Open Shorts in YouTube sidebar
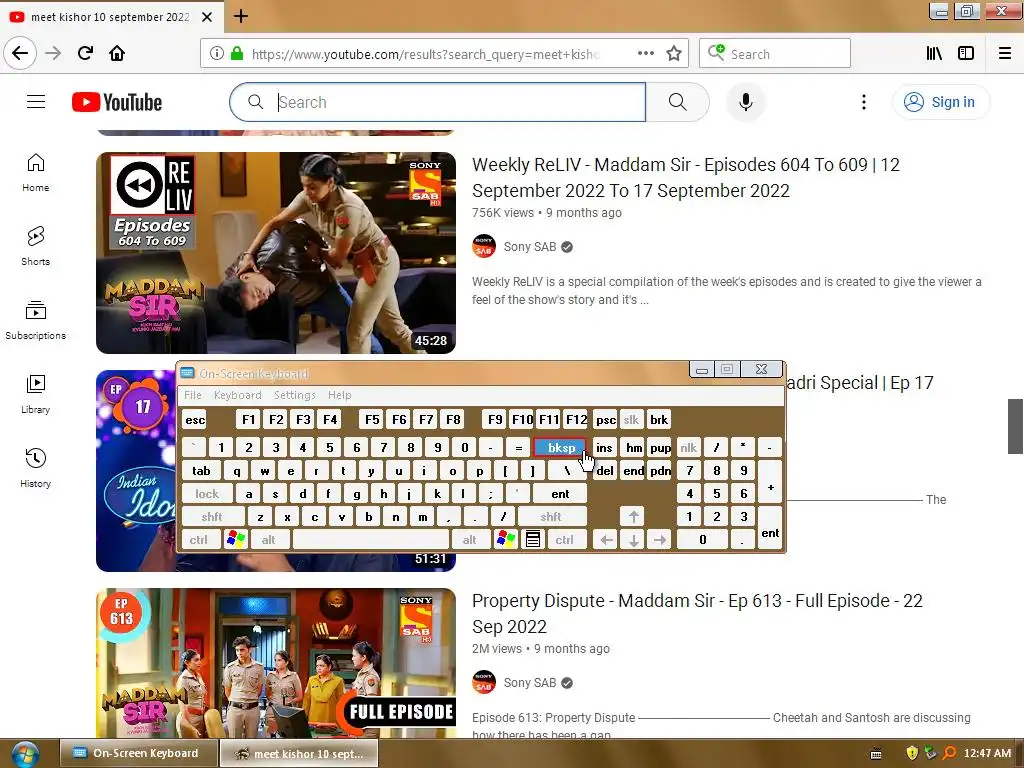This screenshot has width=1024, height=768. click(x=35, y=246)
